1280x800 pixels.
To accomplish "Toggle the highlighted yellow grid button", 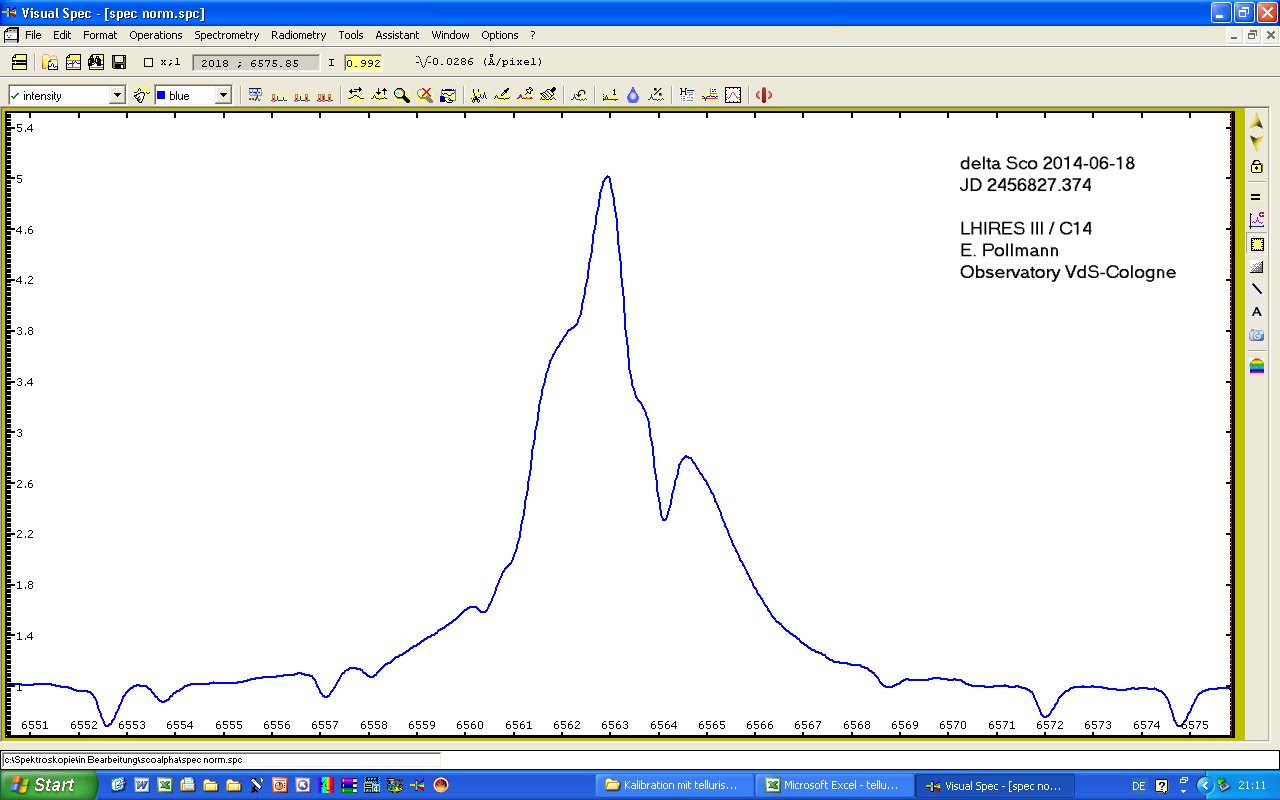I will pos(1257,244).
